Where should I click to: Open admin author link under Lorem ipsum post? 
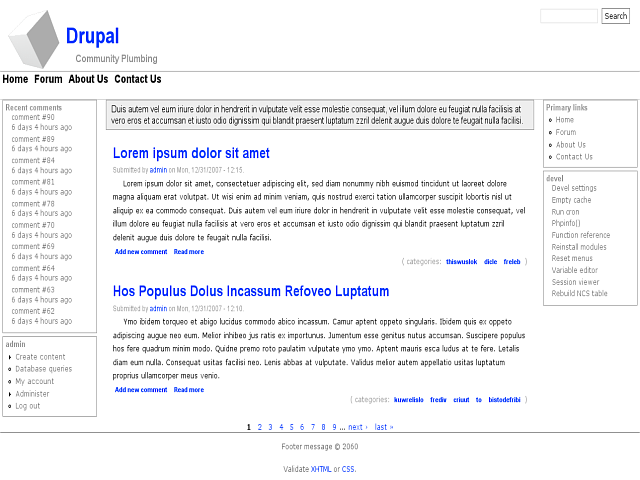click(158, 170)
